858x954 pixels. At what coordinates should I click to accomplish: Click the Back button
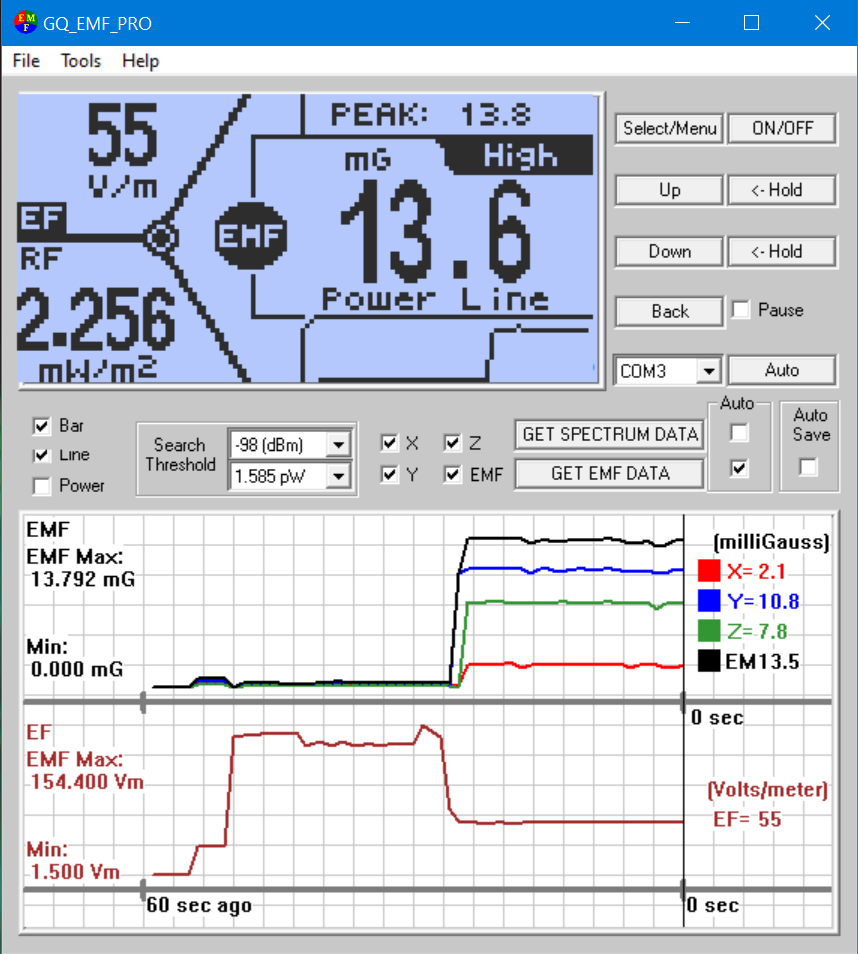[668, 311]
